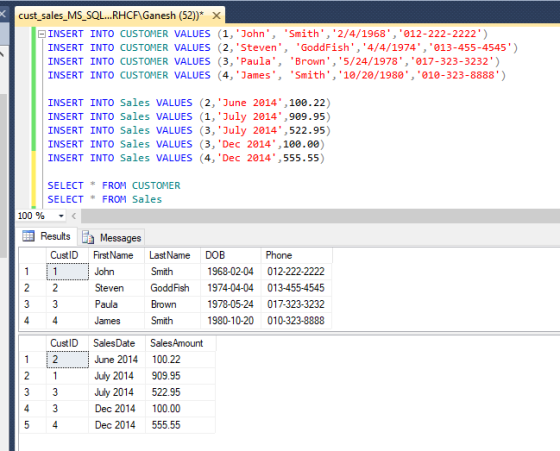
Task: Select the cell 'GoddFish'
Action: pos(172,288)
